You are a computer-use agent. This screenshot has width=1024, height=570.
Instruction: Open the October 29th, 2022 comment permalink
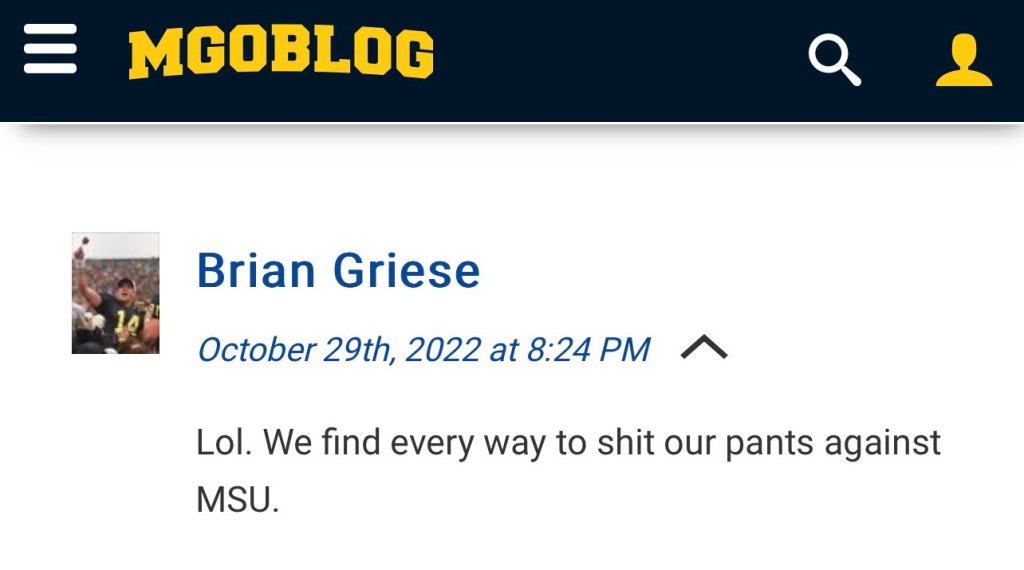(423, 349)
